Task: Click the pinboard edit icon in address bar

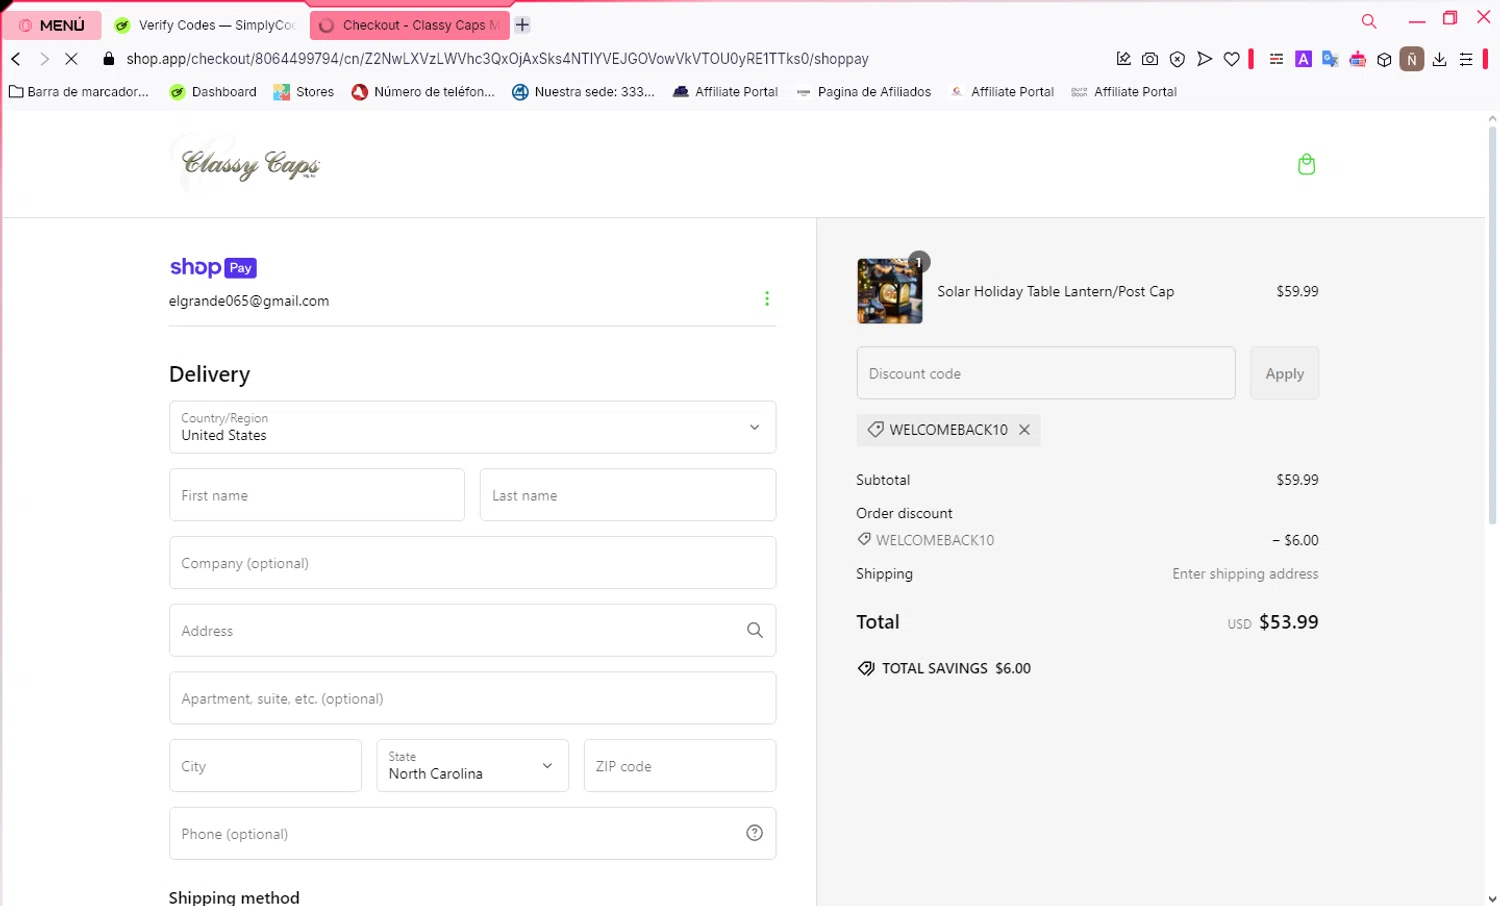Action: click(x=1124, y=59)
